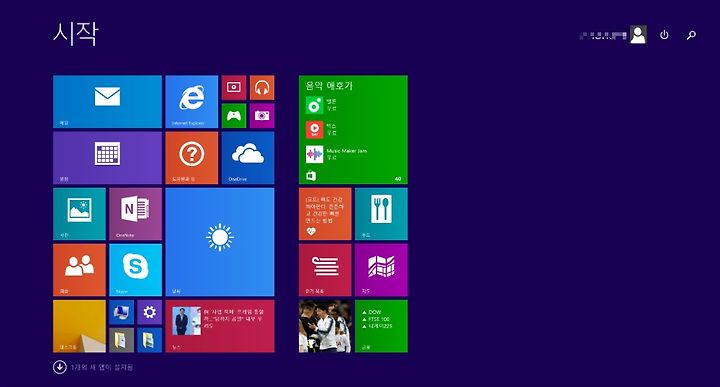Screen dimensions: 720x387
Task: Launch the OneNote tile
Action: (x=135, y=214)
